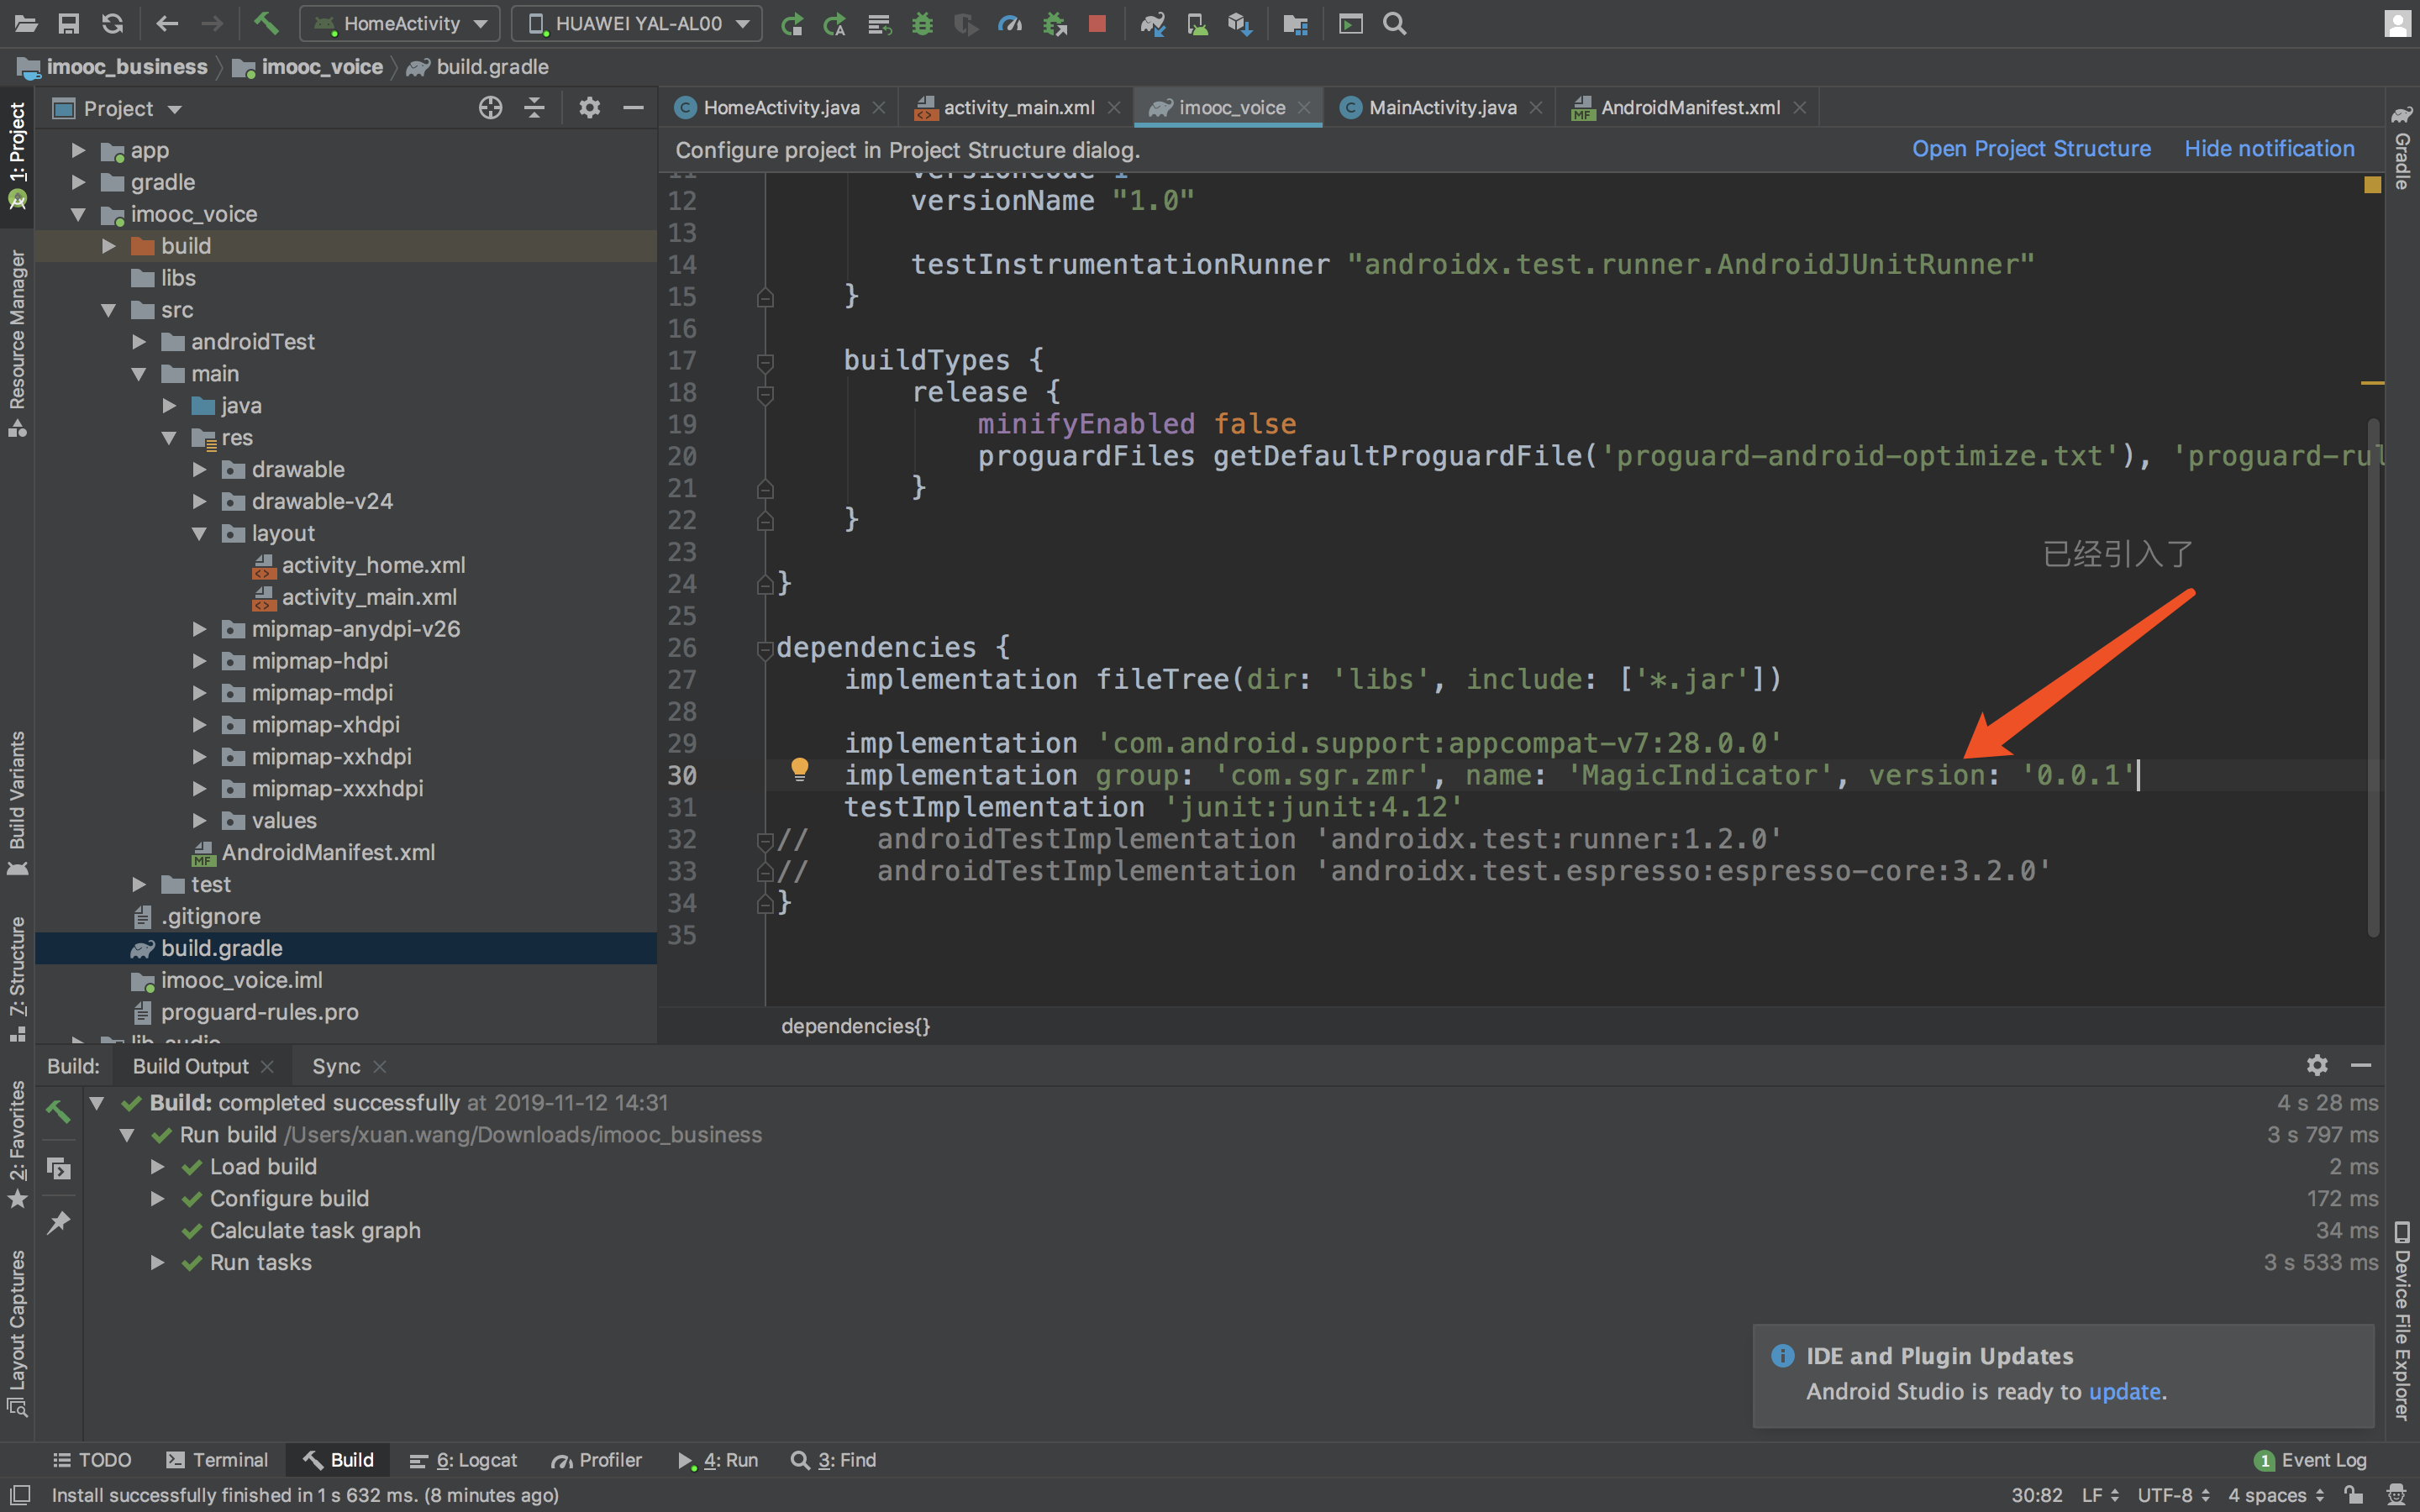Viewport: 2420px width, 1512px height.
Task: Open the Profiler tool window
Action: [597, 1460]
